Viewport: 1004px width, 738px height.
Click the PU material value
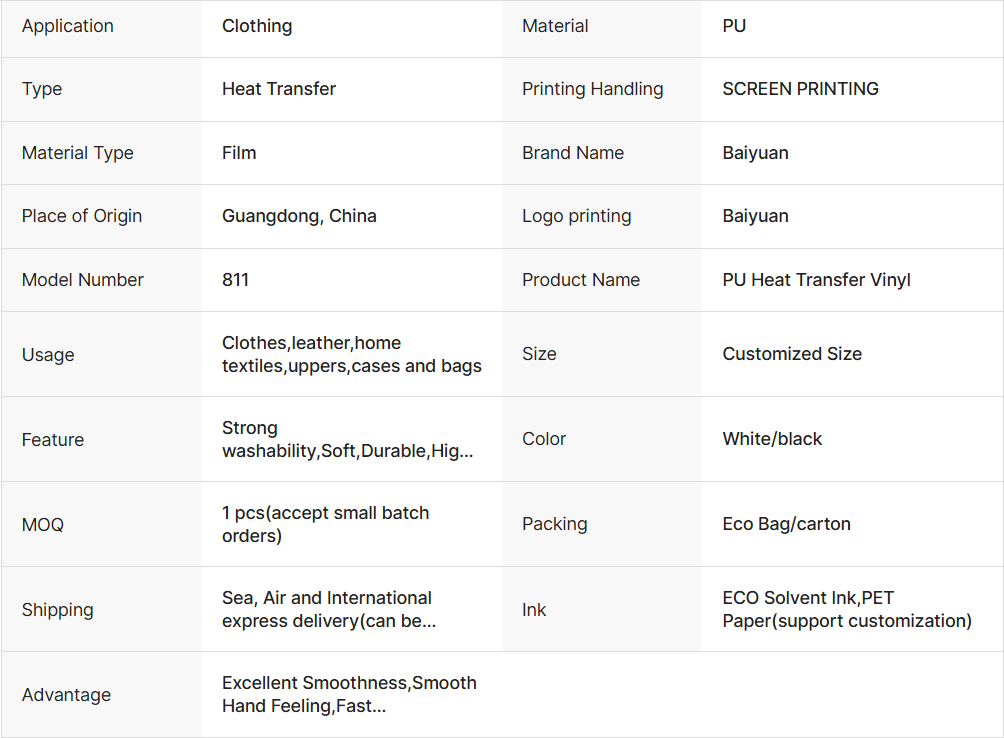pos(734,26)
